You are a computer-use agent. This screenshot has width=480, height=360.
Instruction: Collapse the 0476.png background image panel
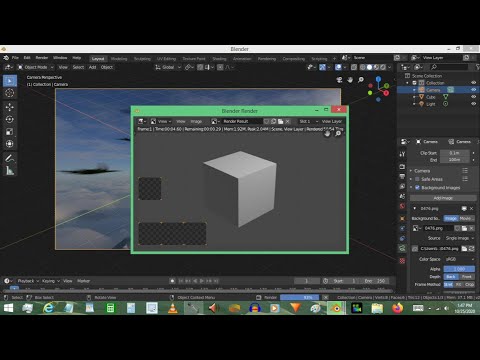415,208
